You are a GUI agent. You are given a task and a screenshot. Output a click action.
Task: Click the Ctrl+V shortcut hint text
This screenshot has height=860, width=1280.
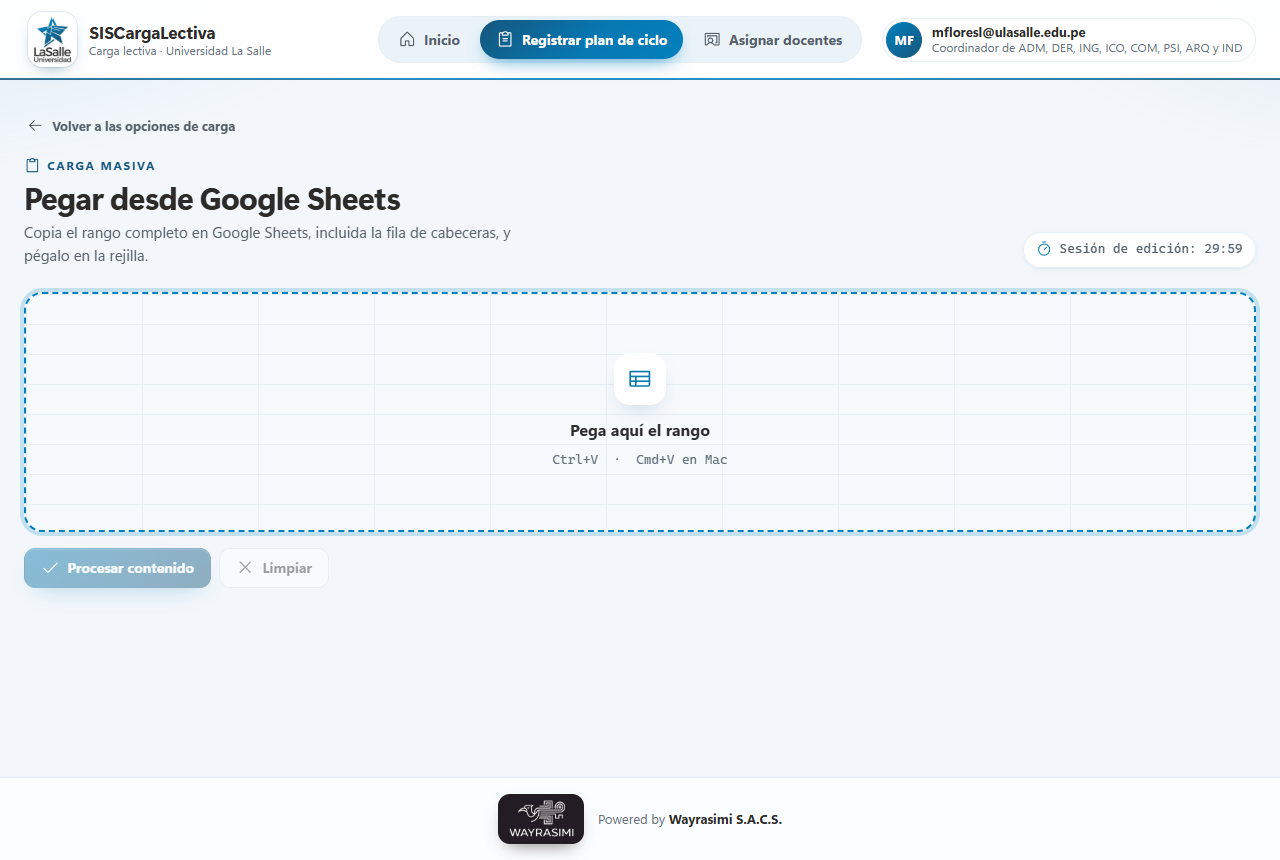coord(575,460)
